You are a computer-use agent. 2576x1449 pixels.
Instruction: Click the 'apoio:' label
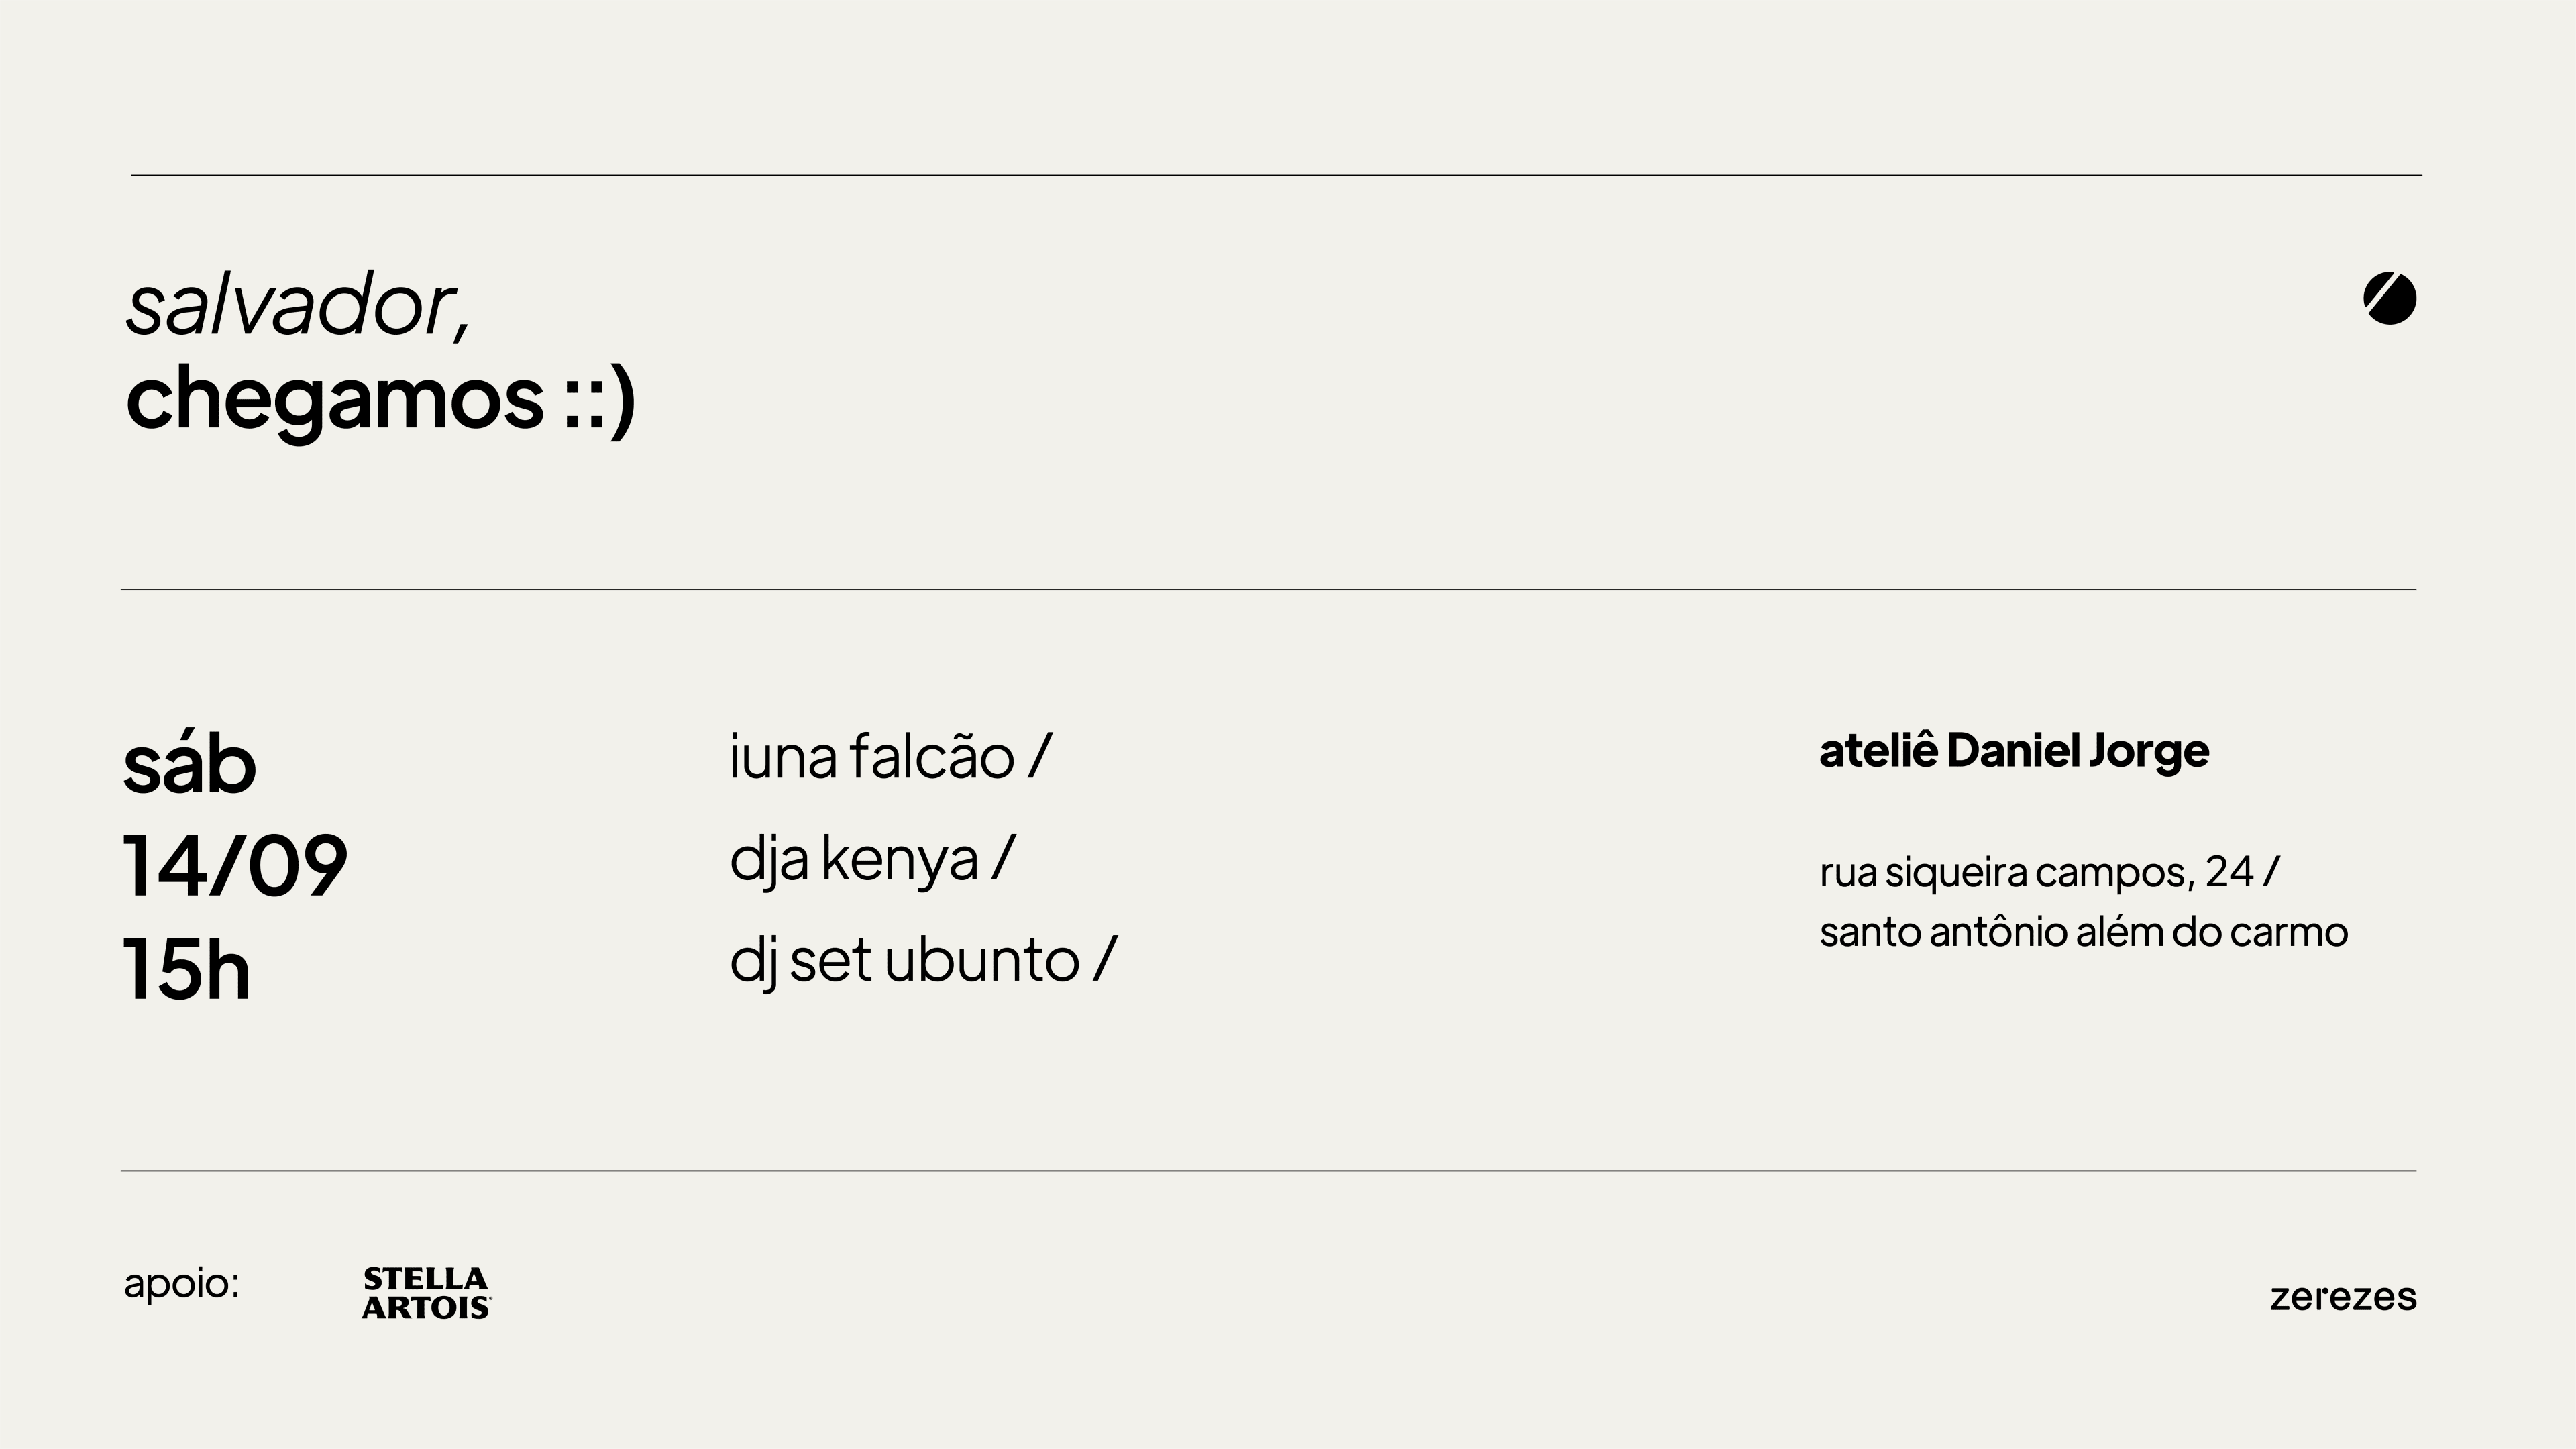182,1285
